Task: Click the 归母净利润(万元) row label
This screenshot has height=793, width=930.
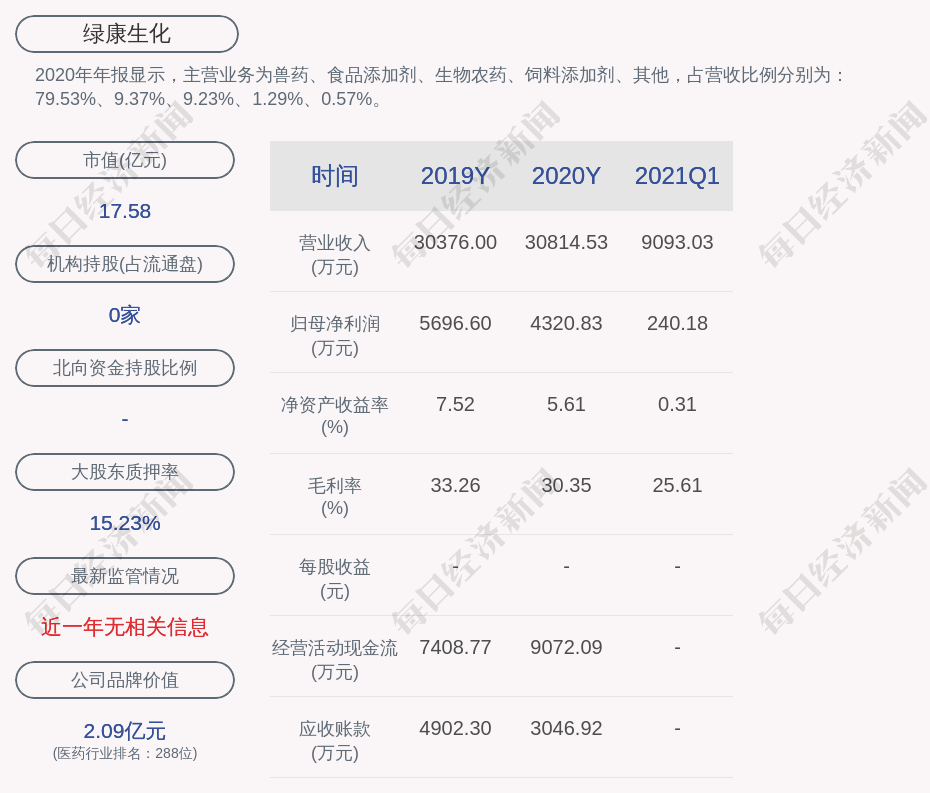Action: [334, 335]
